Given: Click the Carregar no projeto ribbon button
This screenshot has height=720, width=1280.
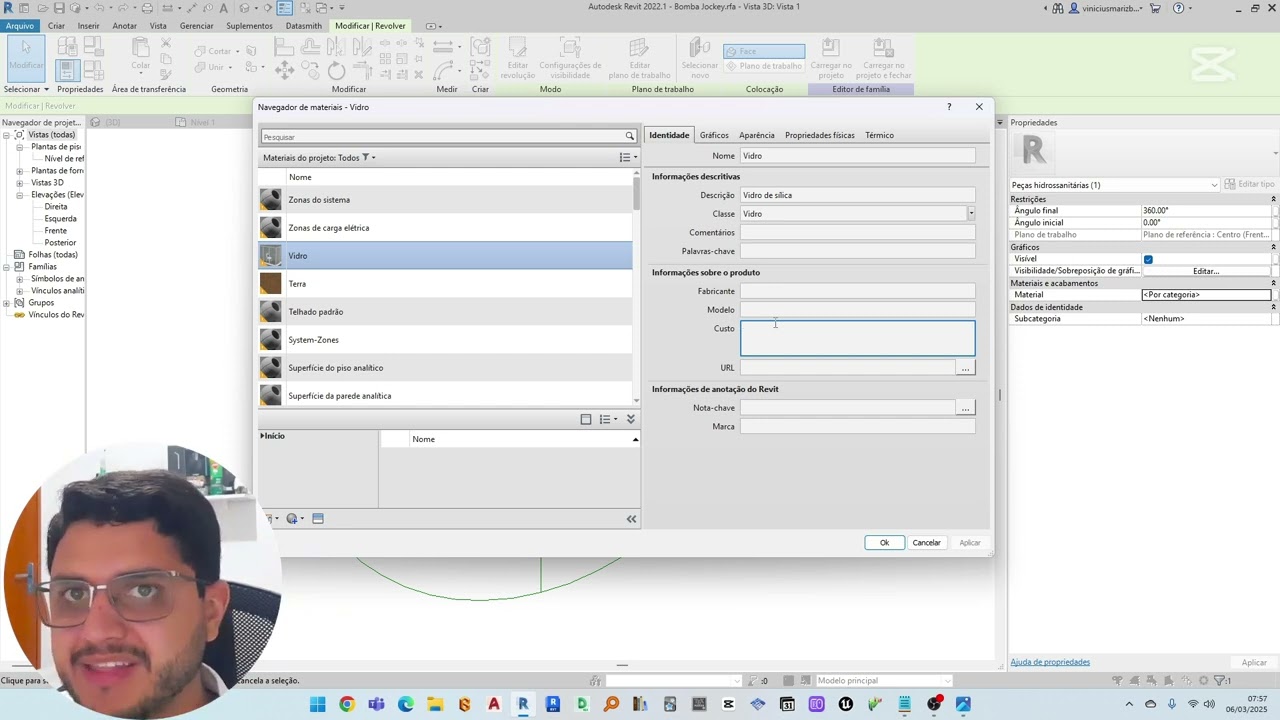Looking at the screenshot, I should pos(829,58).
